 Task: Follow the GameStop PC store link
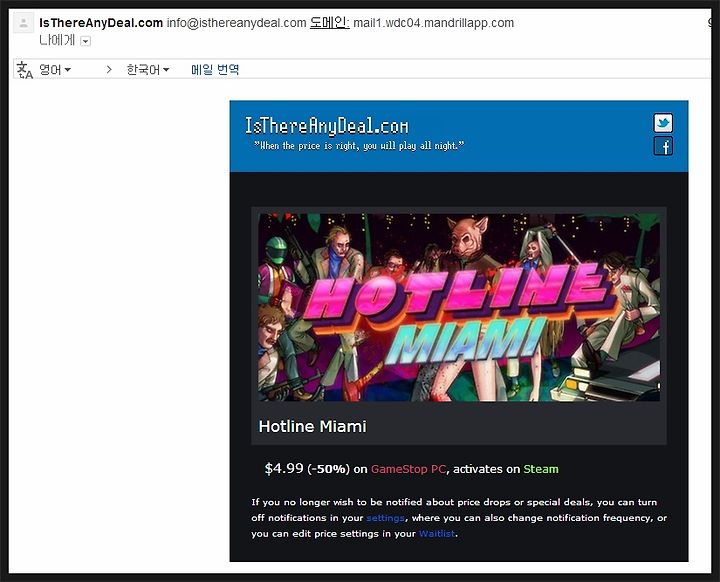point(408,469)
